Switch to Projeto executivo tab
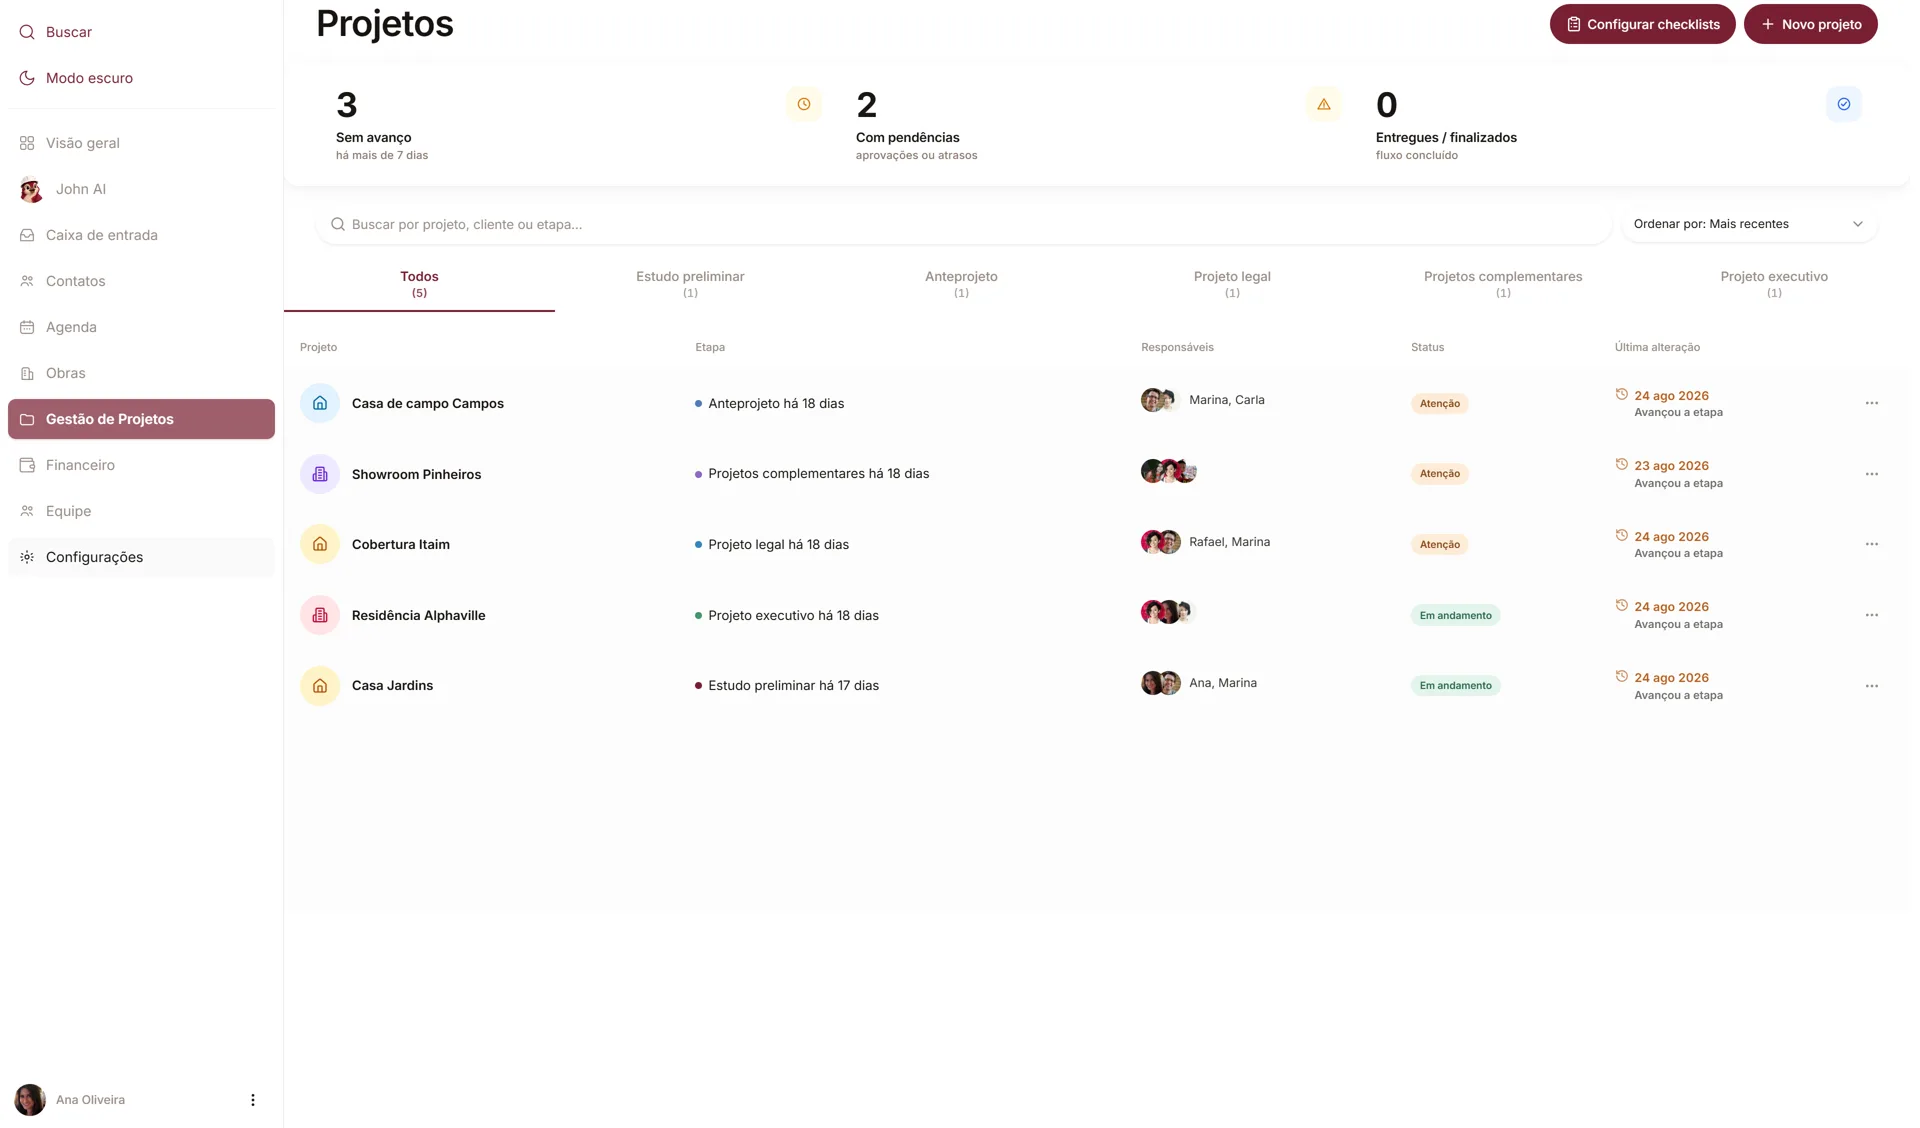1920x1128 pixels. pyautogui.click(x=1774, y=284)
